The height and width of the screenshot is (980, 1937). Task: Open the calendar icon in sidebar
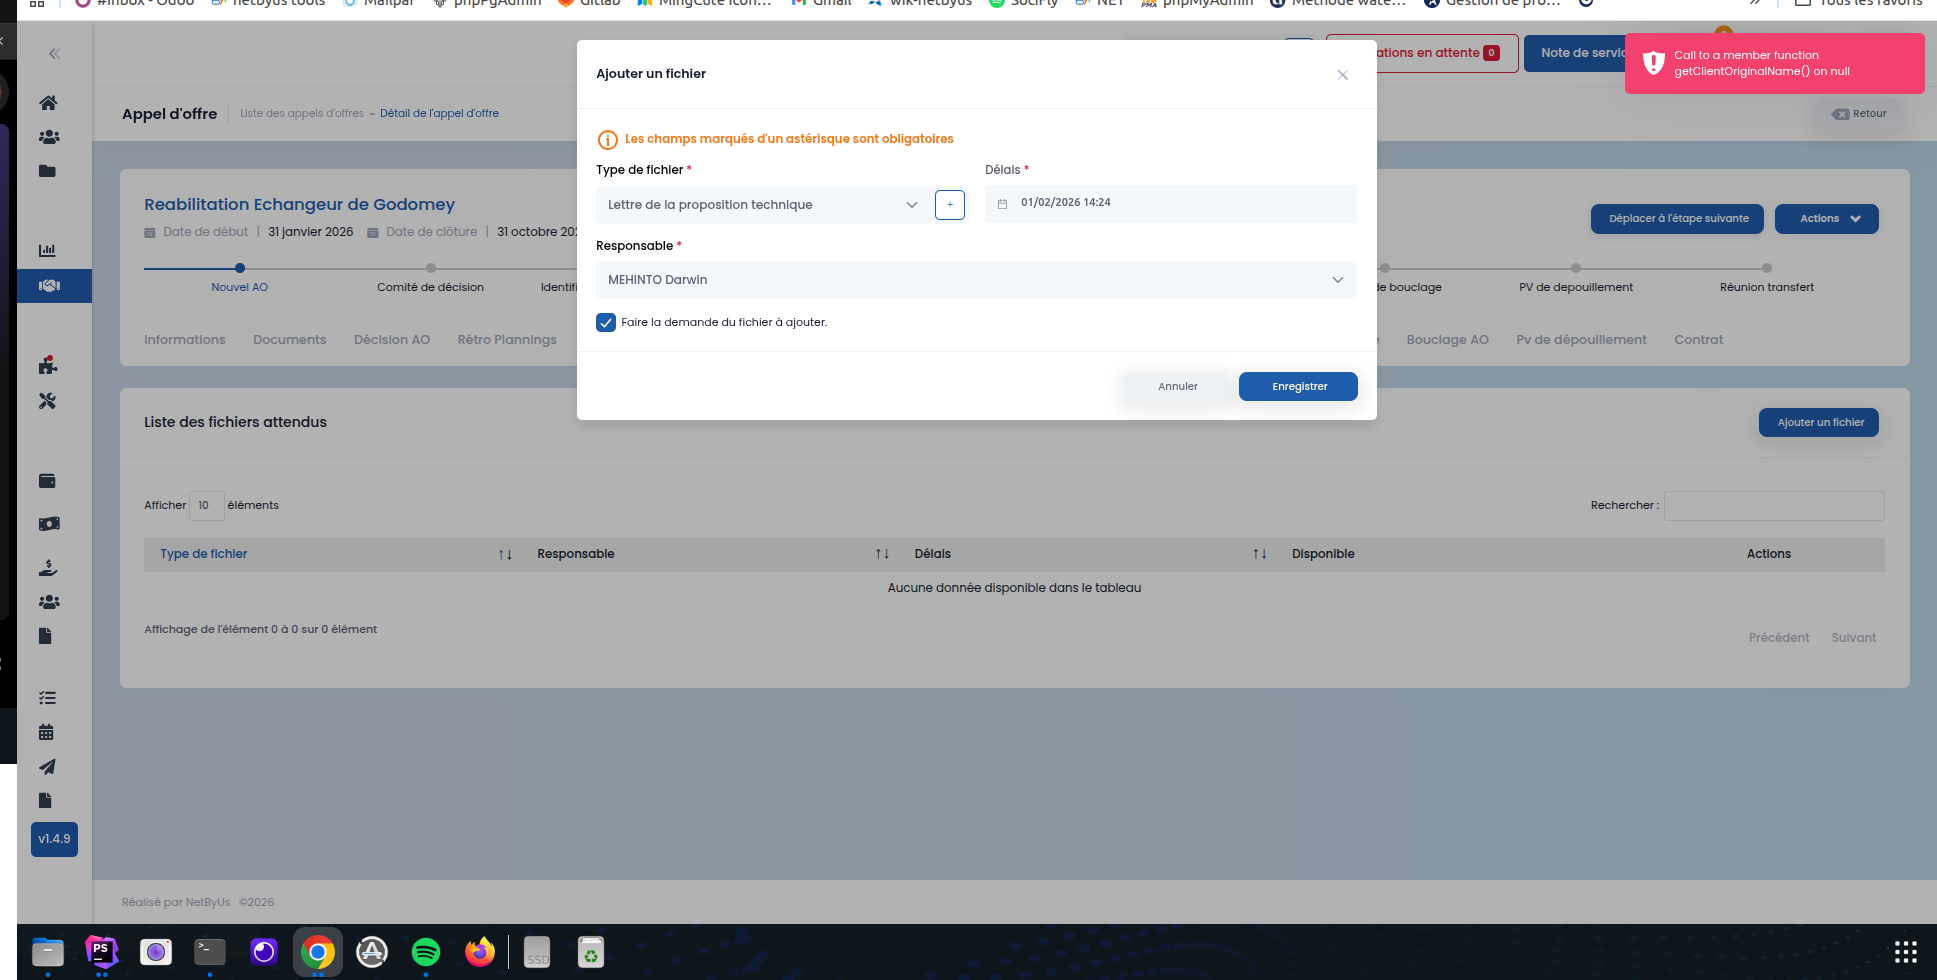tap(46, 732)
